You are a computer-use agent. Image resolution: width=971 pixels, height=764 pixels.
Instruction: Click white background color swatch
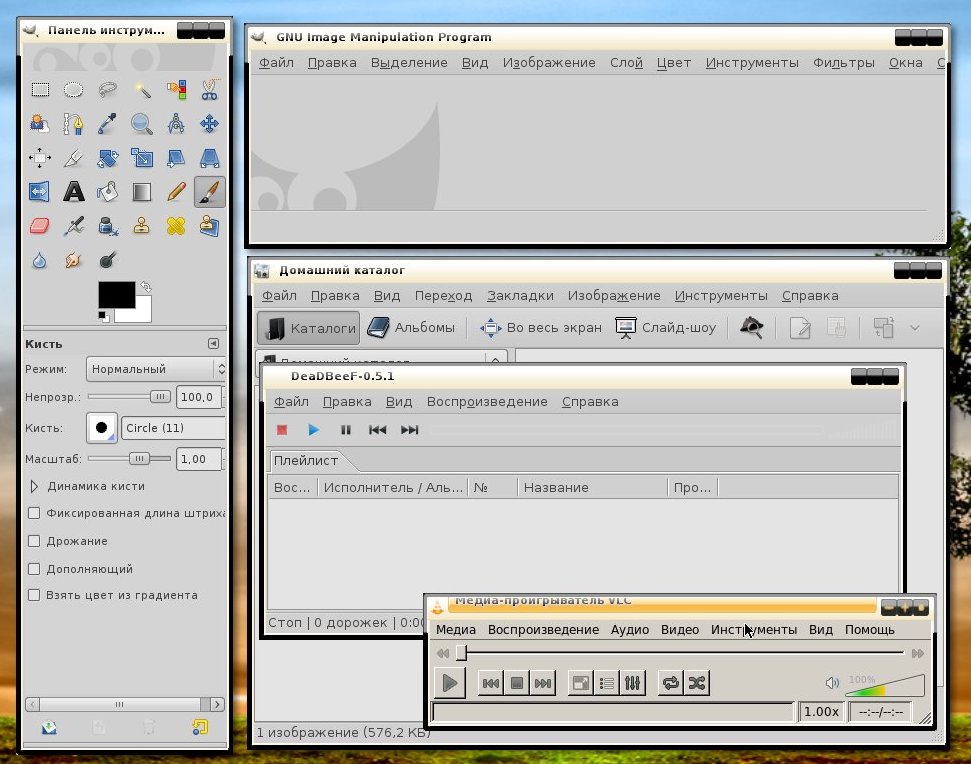tap(143, 313)
